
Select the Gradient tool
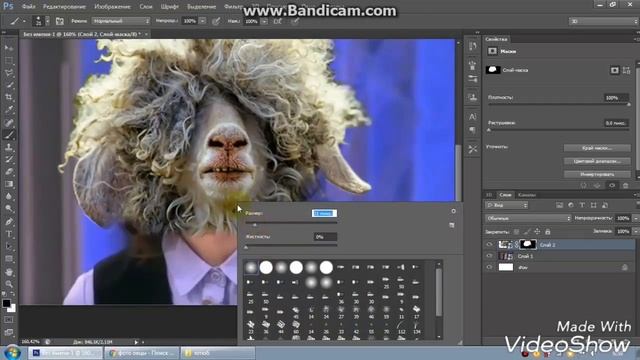click(x=9, y=184)
